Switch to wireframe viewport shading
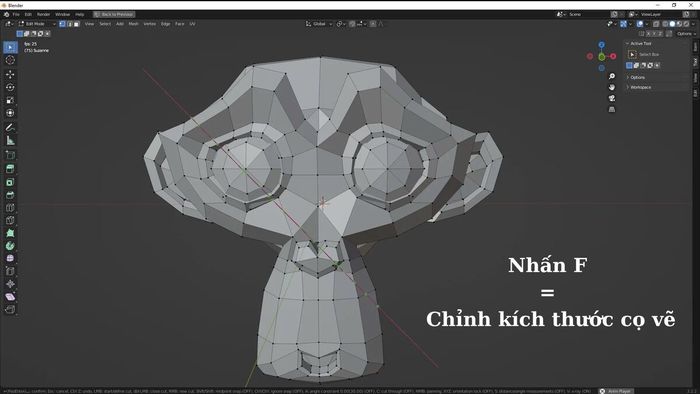The image size is (700, 394). click(665, 24)
